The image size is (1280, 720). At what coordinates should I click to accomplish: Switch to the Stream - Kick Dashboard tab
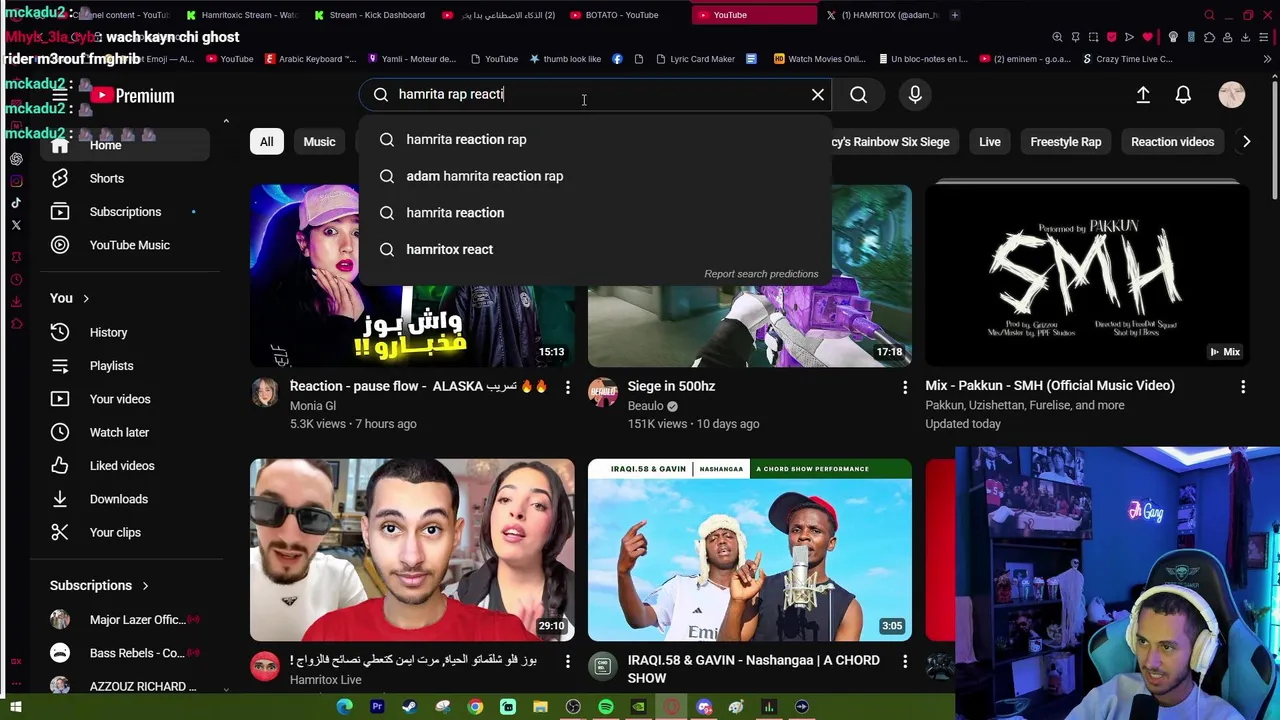tap(368, 15)
